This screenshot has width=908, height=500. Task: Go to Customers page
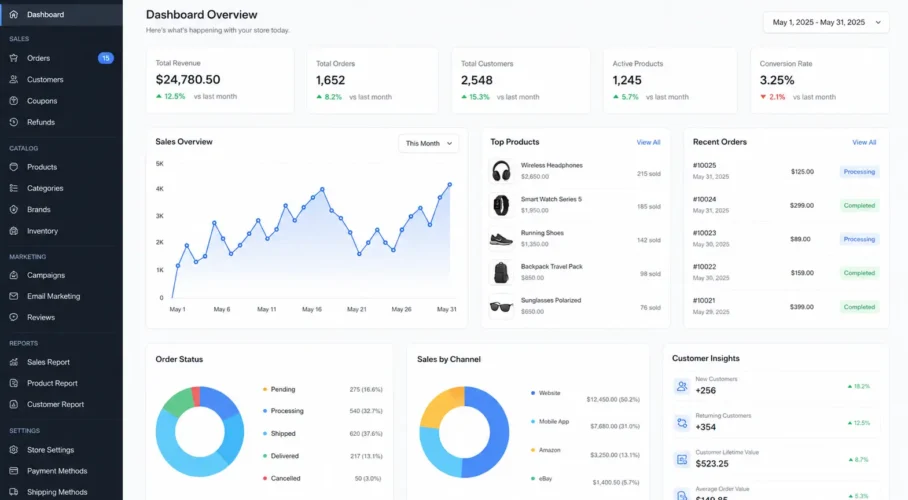61,79
